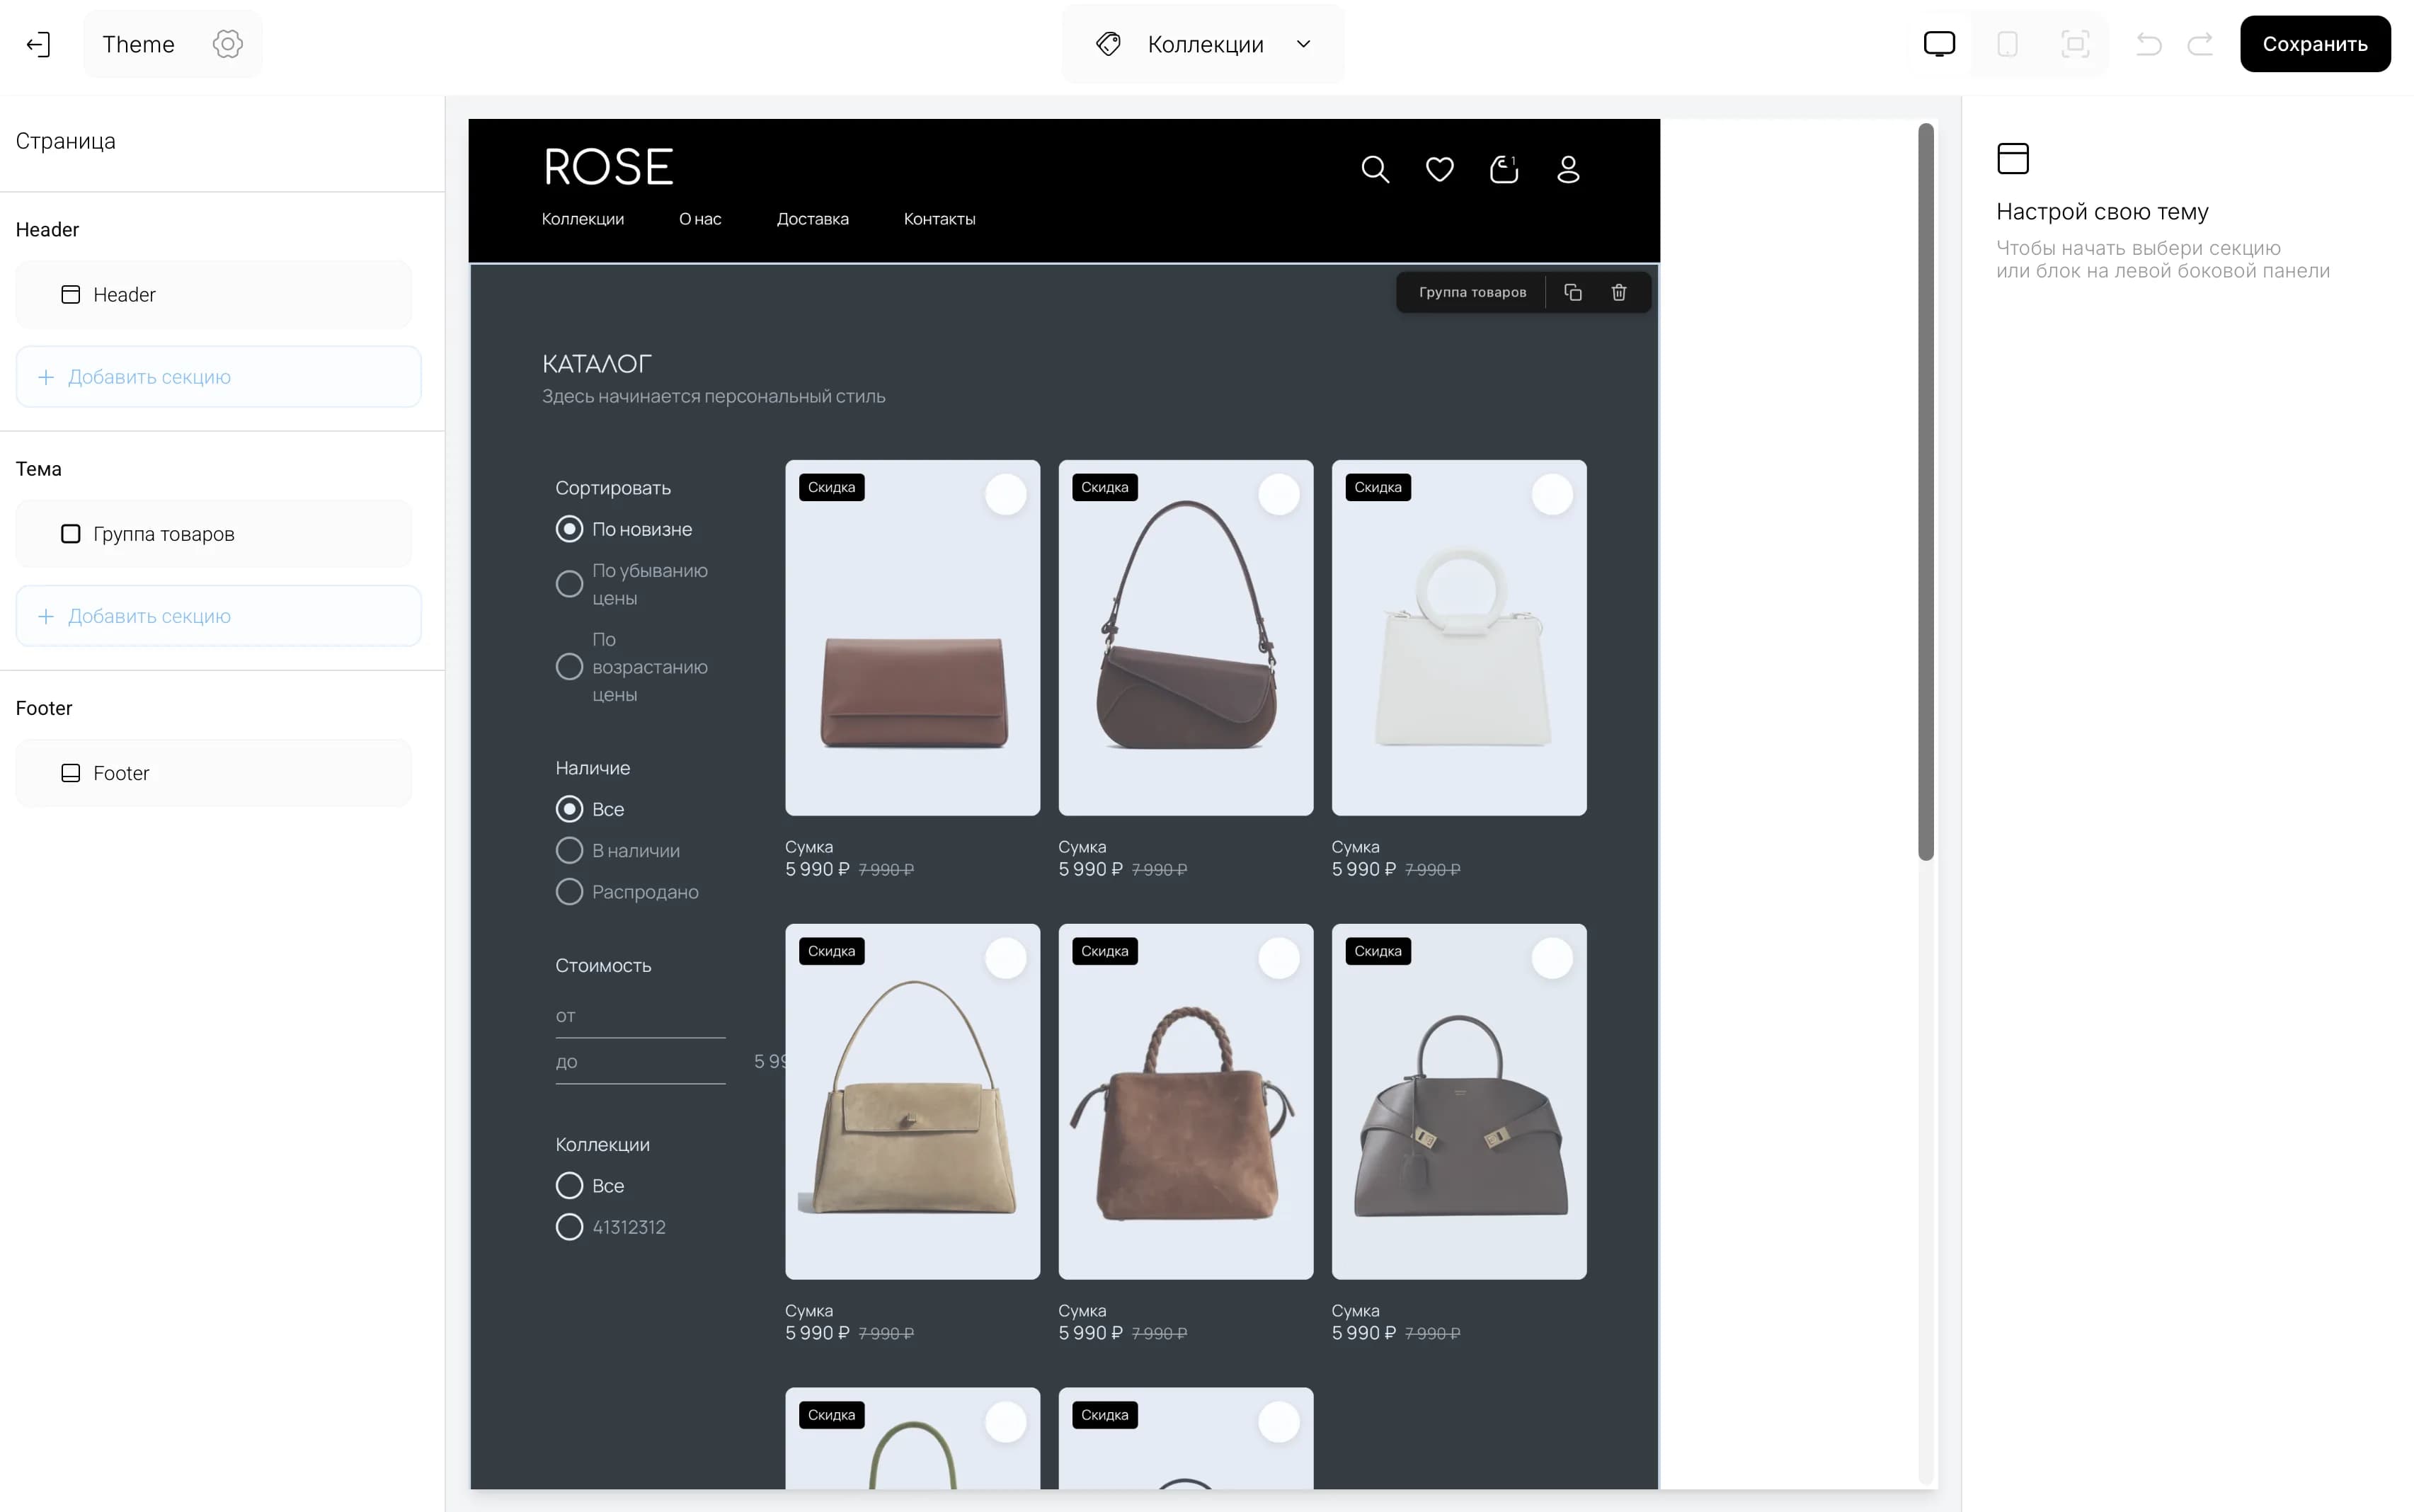Undo the last change
2414x1512 pixels.
pos(2148,44)
